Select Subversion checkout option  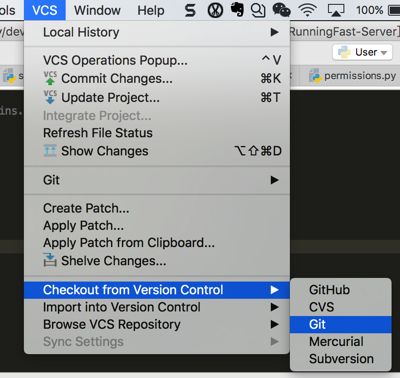pyautogui.click(x=341, y=359)
